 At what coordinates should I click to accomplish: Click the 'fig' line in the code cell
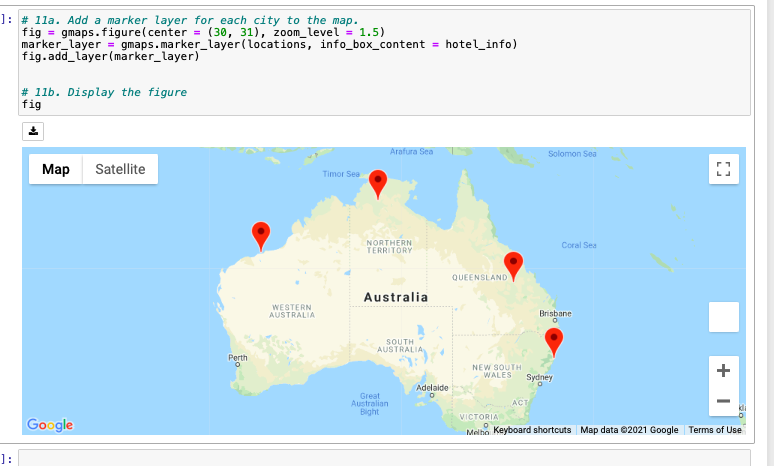coord(32,104)
